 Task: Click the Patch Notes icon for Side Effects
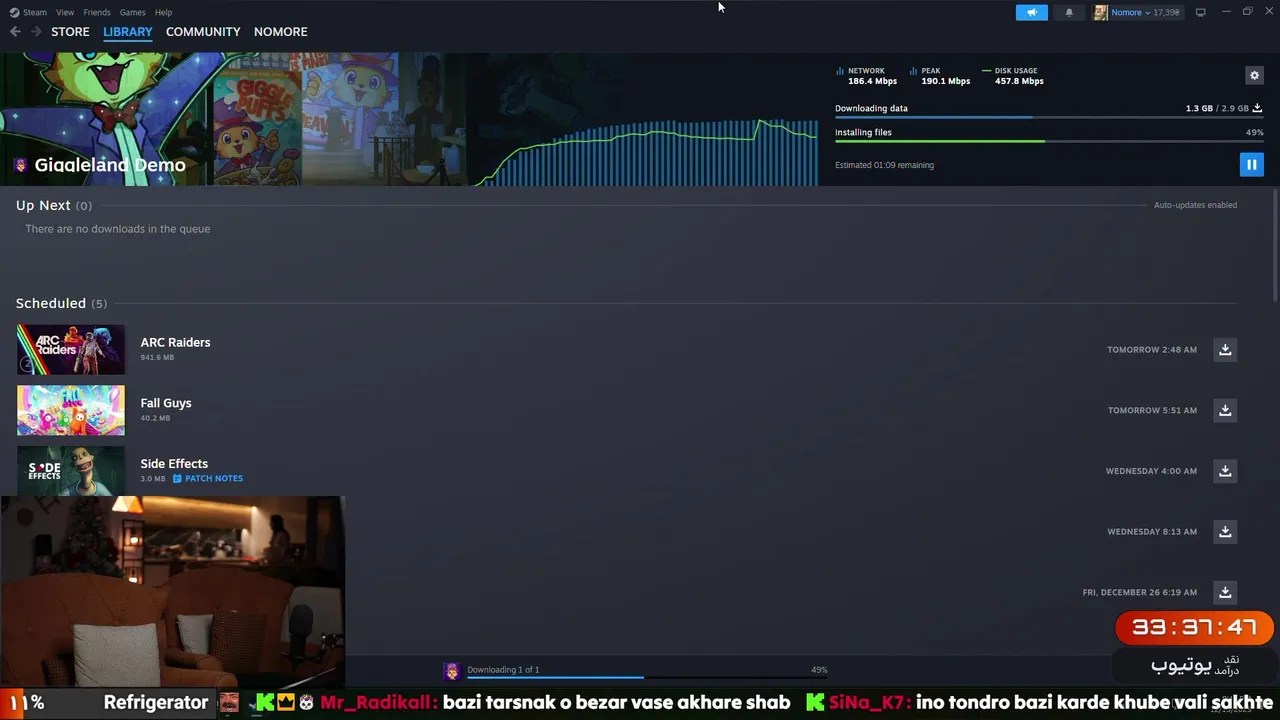177,478
